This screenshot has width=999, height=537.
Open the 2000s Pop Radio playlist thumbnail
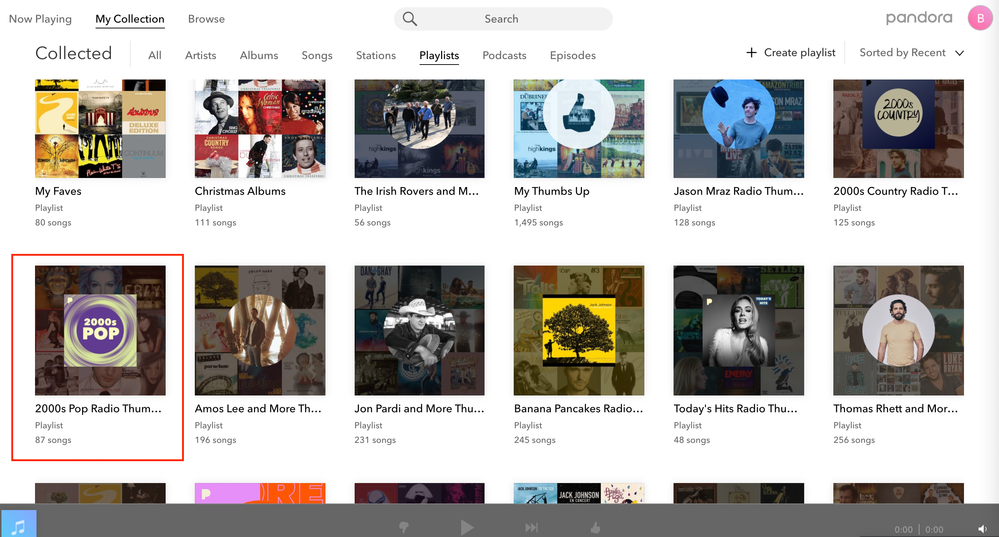point(100,330)
